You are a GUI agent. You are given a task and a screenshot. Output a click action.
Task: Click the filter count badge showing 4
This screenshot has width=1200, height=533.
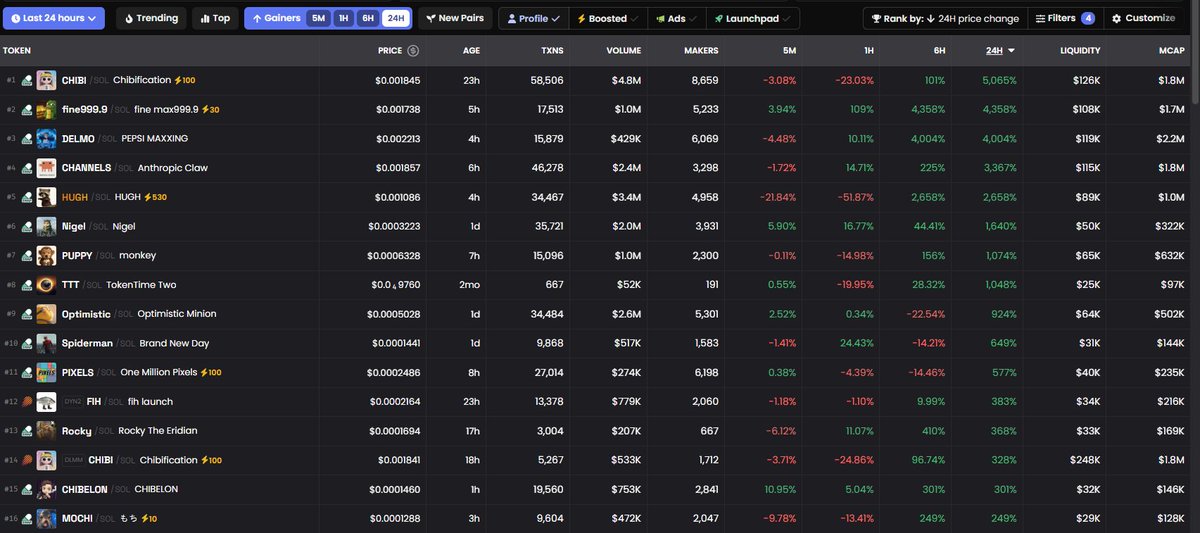pos(1087,18)
